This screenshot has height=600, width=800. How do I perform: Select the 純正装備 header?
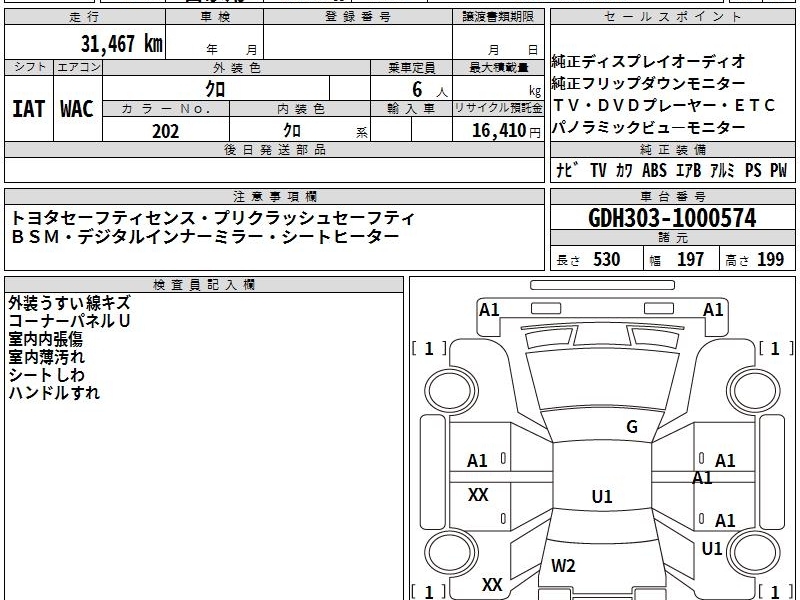[672, 149]
